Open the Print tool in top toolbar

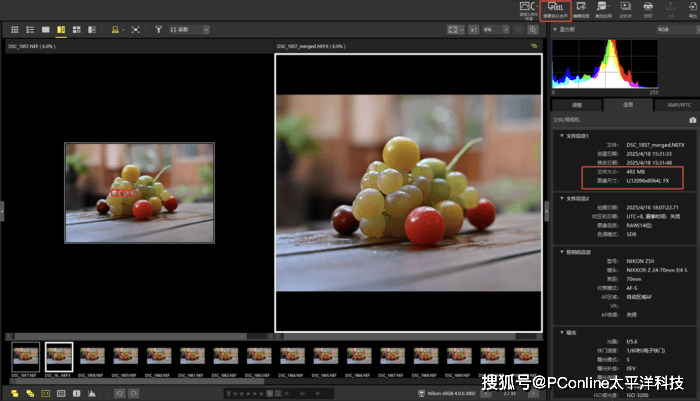pos(648,10)
